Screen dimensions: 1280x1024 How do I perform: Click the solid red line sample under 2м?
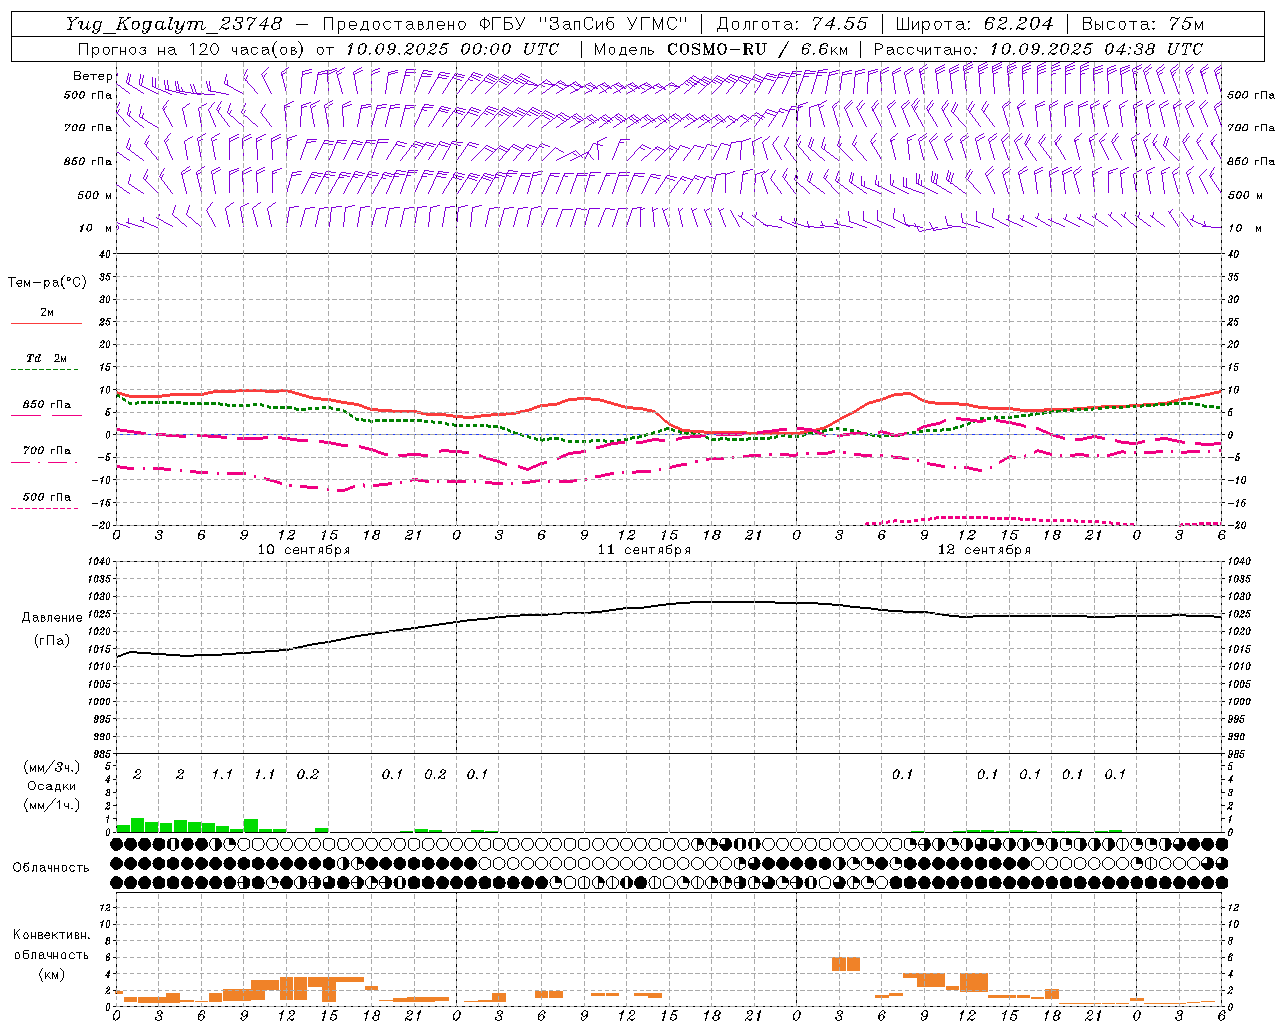pos(46,324)
